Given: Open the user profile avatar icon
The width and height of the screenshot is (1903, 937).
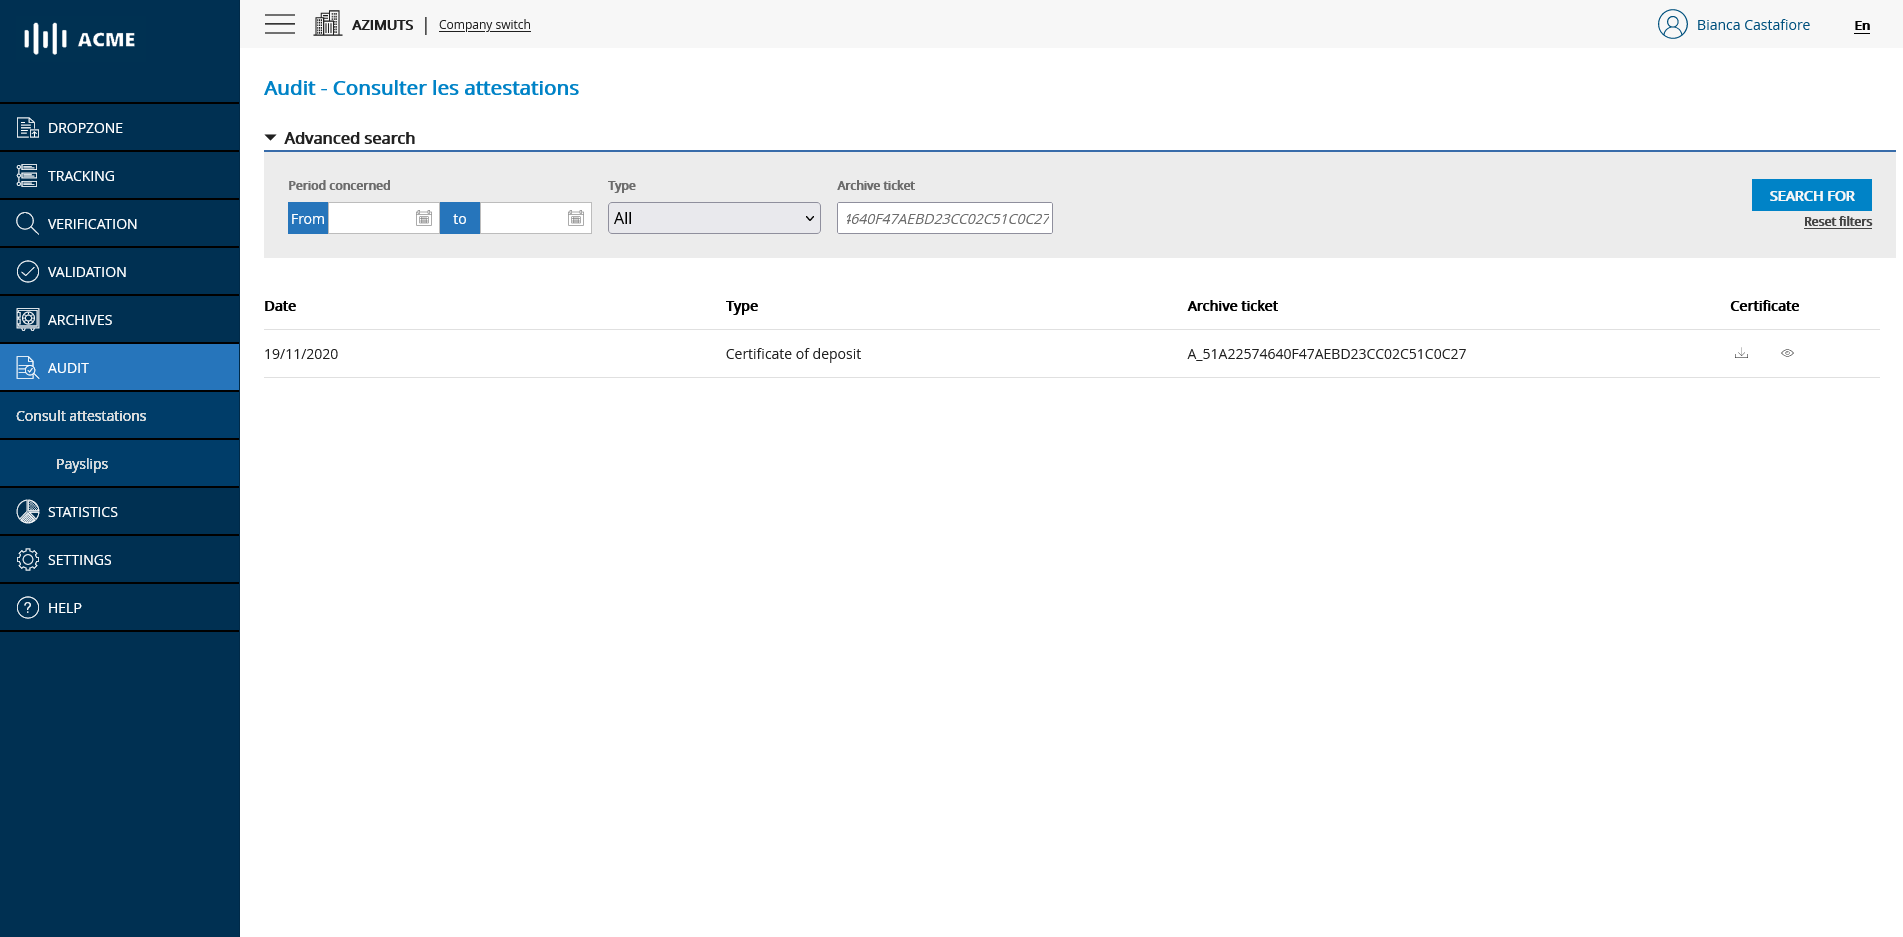Looking at the screenshot, I should [1672, 24].
